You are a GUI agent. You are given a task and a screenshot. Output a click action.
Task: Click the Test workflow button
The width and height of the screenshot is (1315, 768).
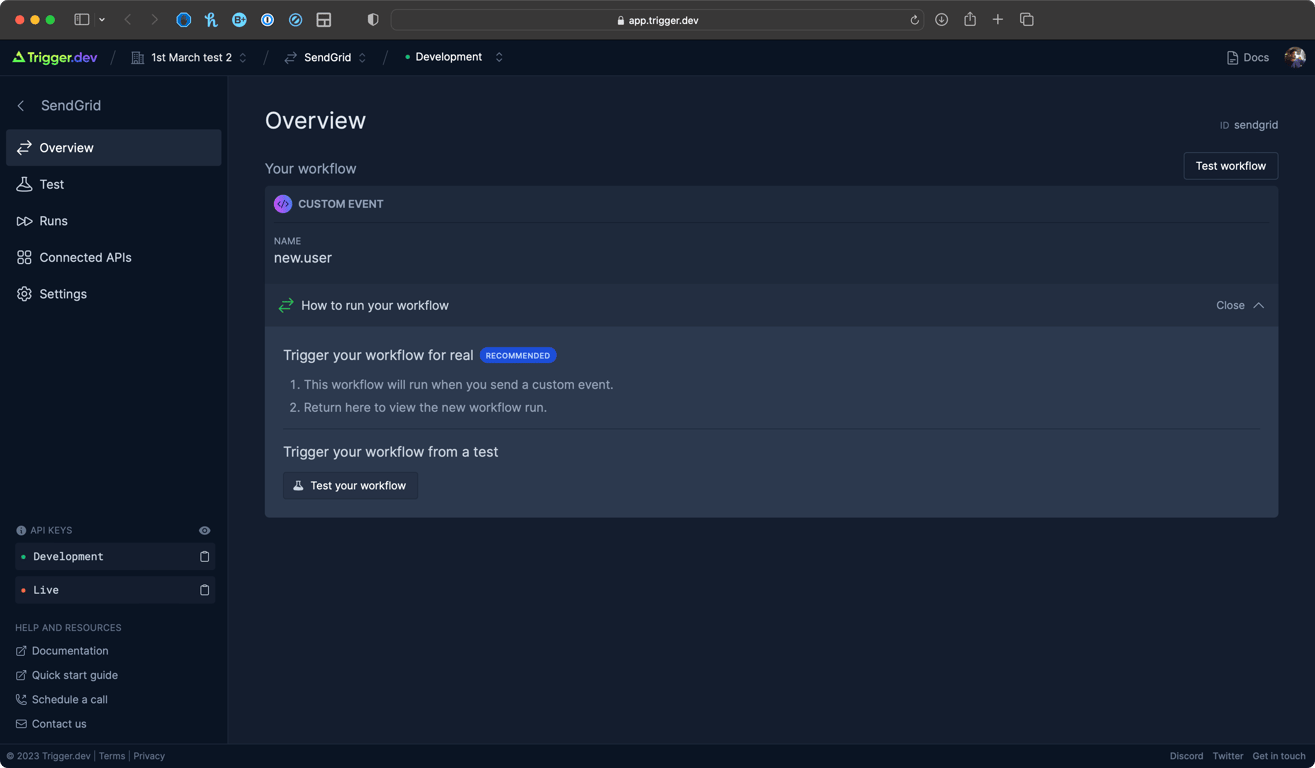pyautogui.click(x=1230, y=166)
